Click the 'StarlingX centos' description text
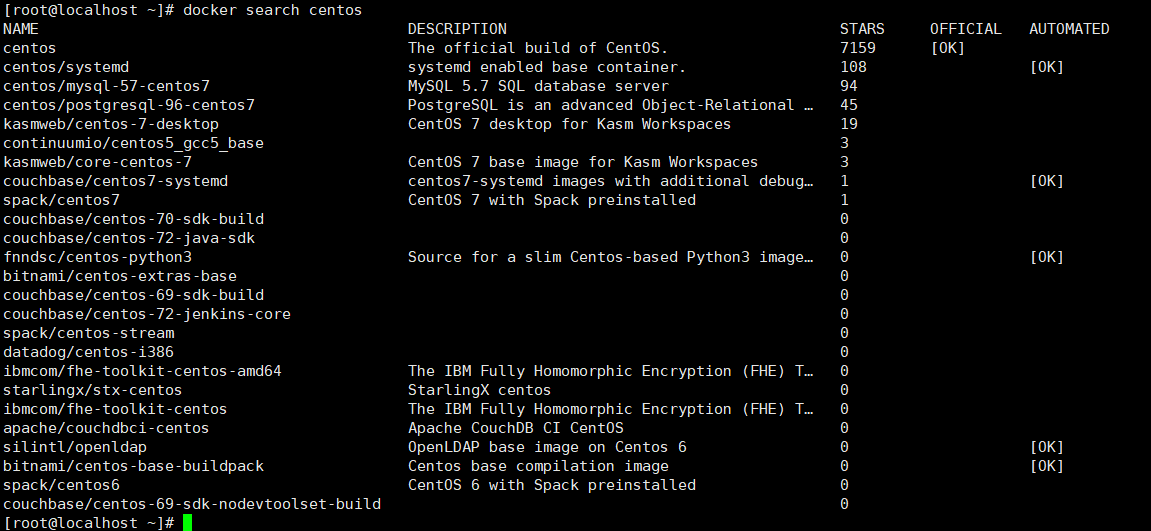 pos(479,390)
